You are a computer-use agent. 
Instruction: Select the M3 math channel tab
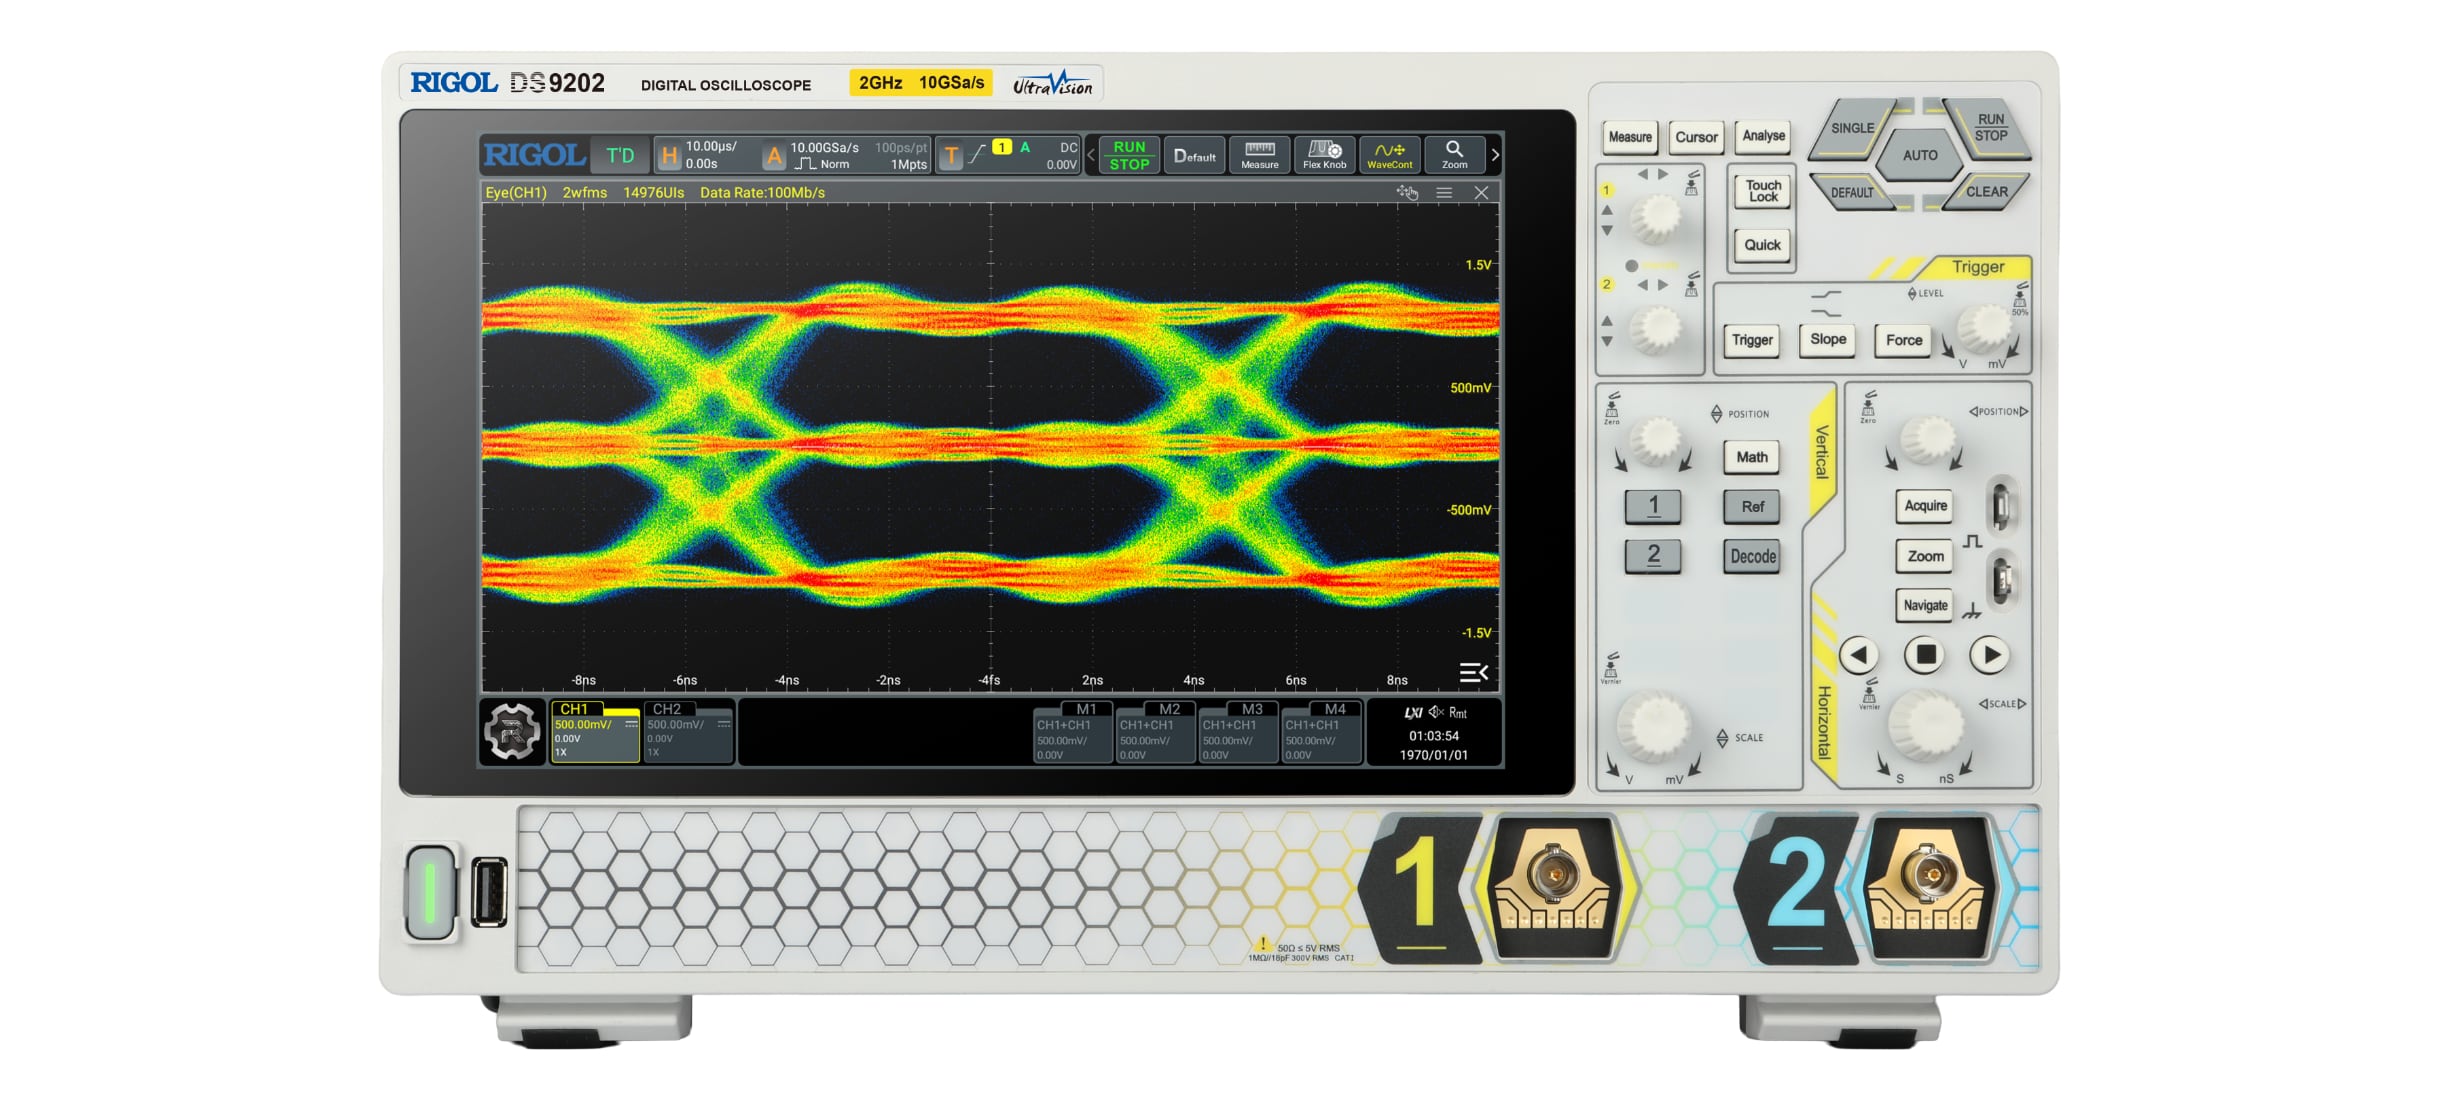pos(1252,709)
